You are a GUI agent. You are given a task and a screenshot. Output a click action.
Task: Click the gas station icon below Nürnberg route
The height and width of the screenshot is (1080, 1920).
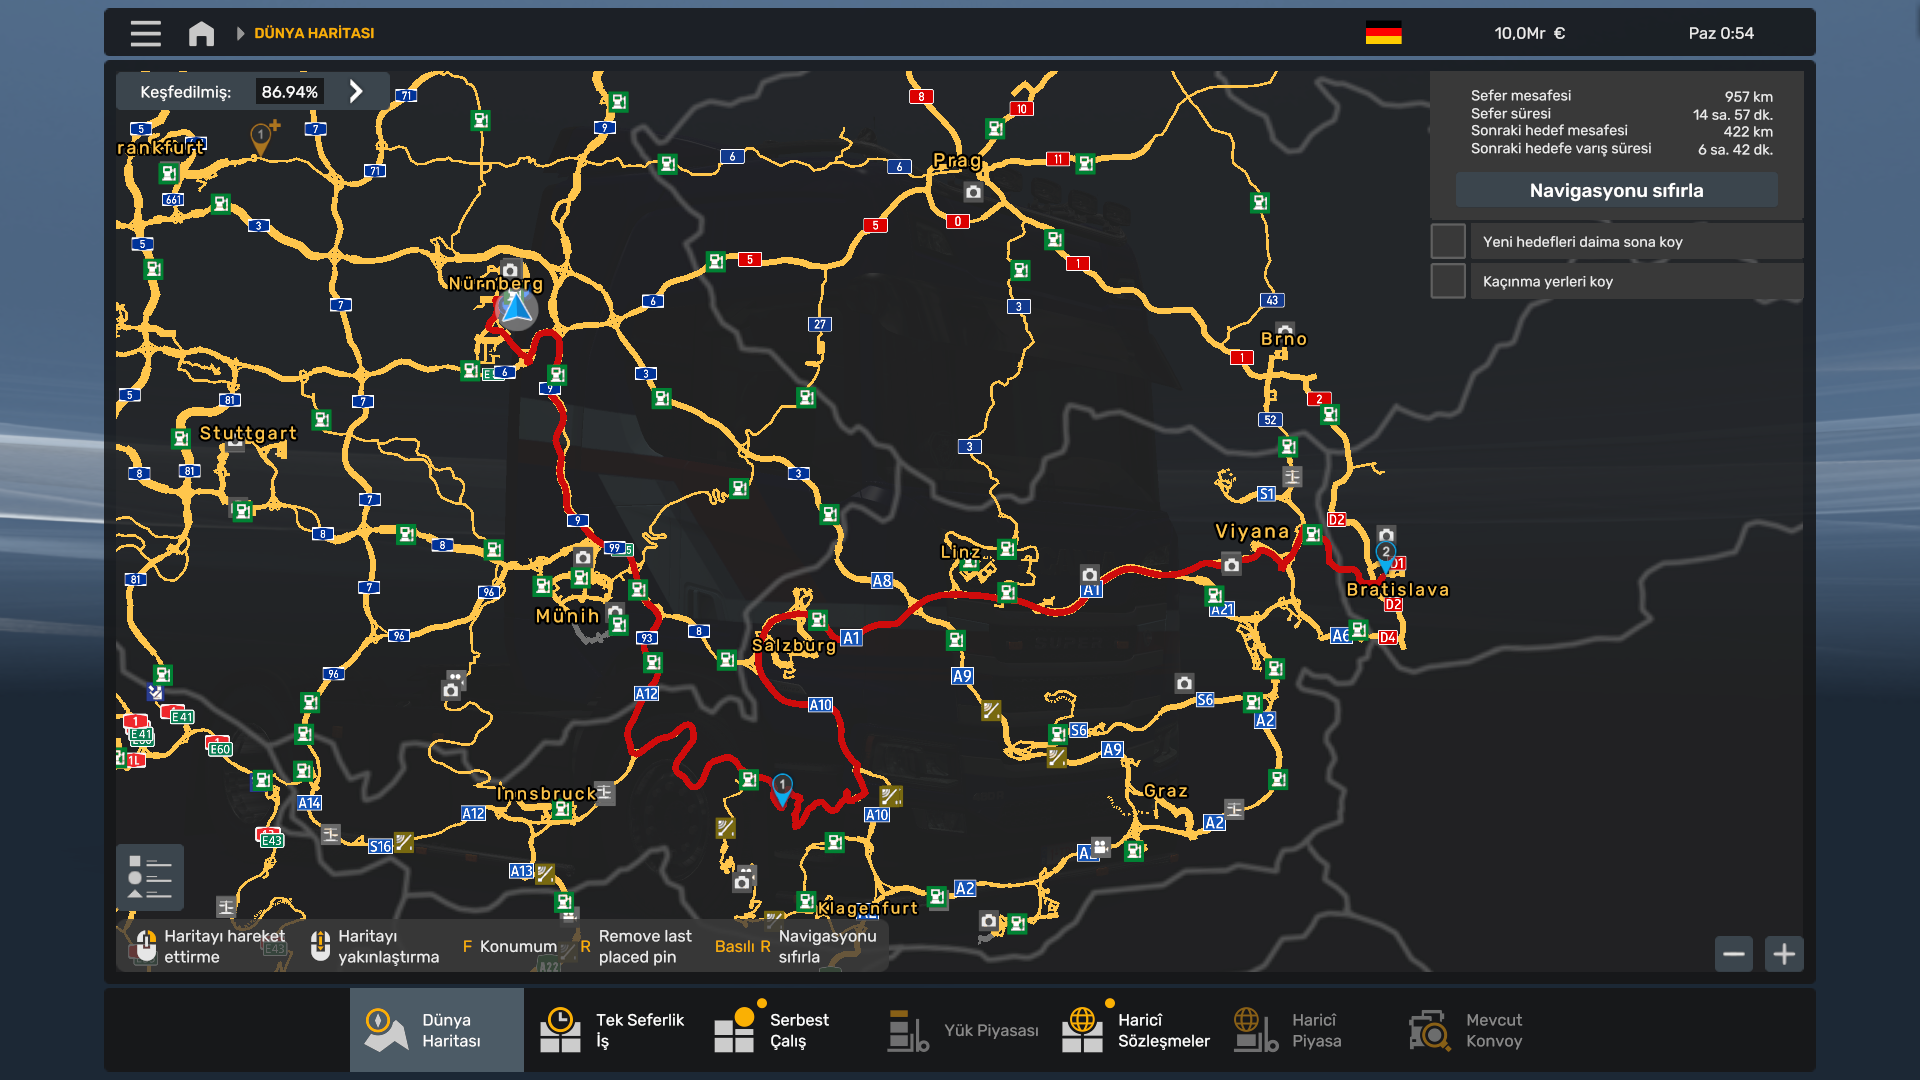[556, 375]
